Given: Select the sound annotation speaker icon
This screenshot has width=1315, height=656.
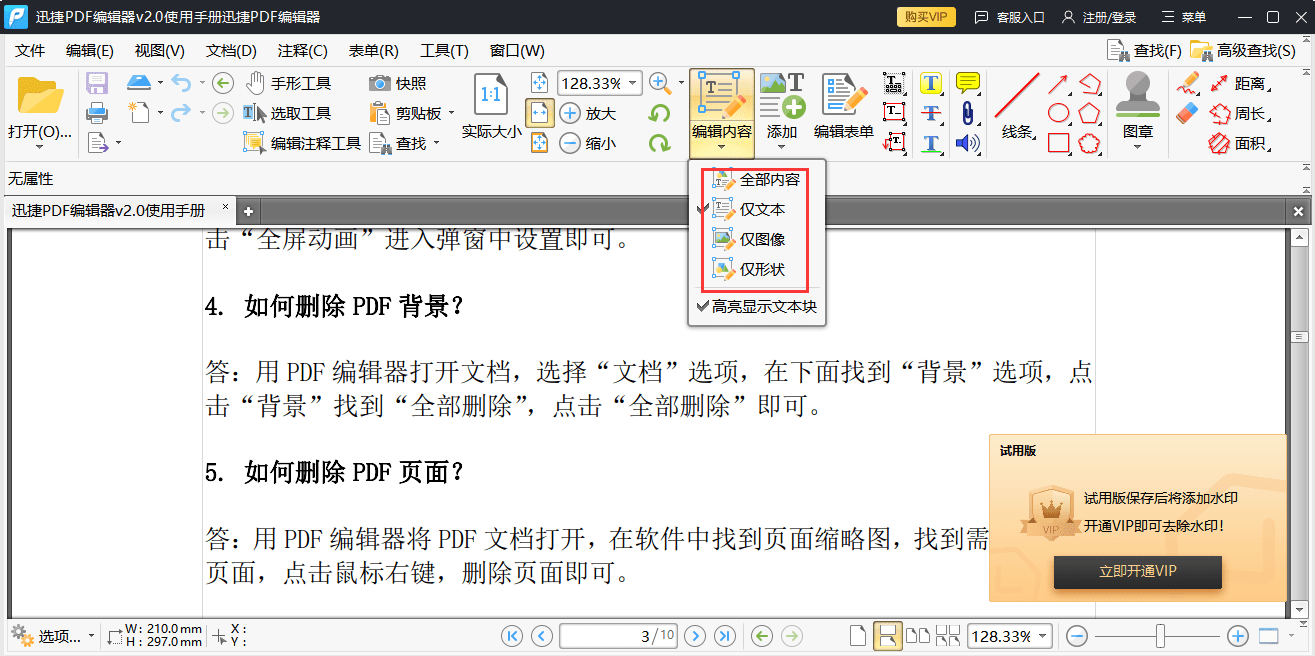Looking at the screenshot, I should pos(967,144).
